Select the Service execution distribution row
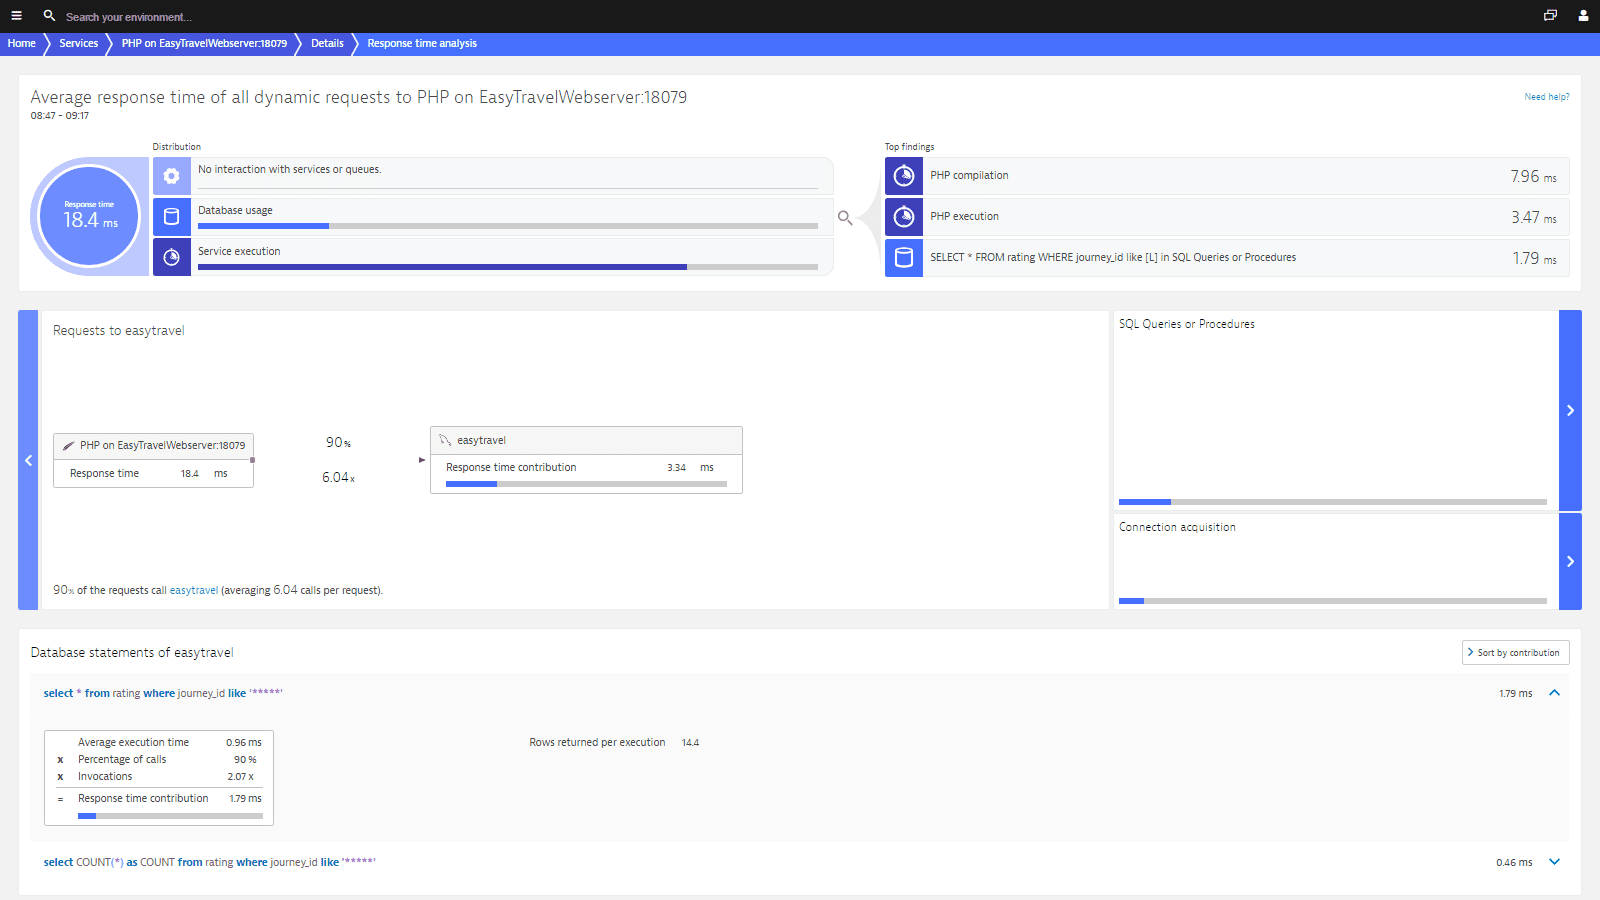 pos(493,258)
